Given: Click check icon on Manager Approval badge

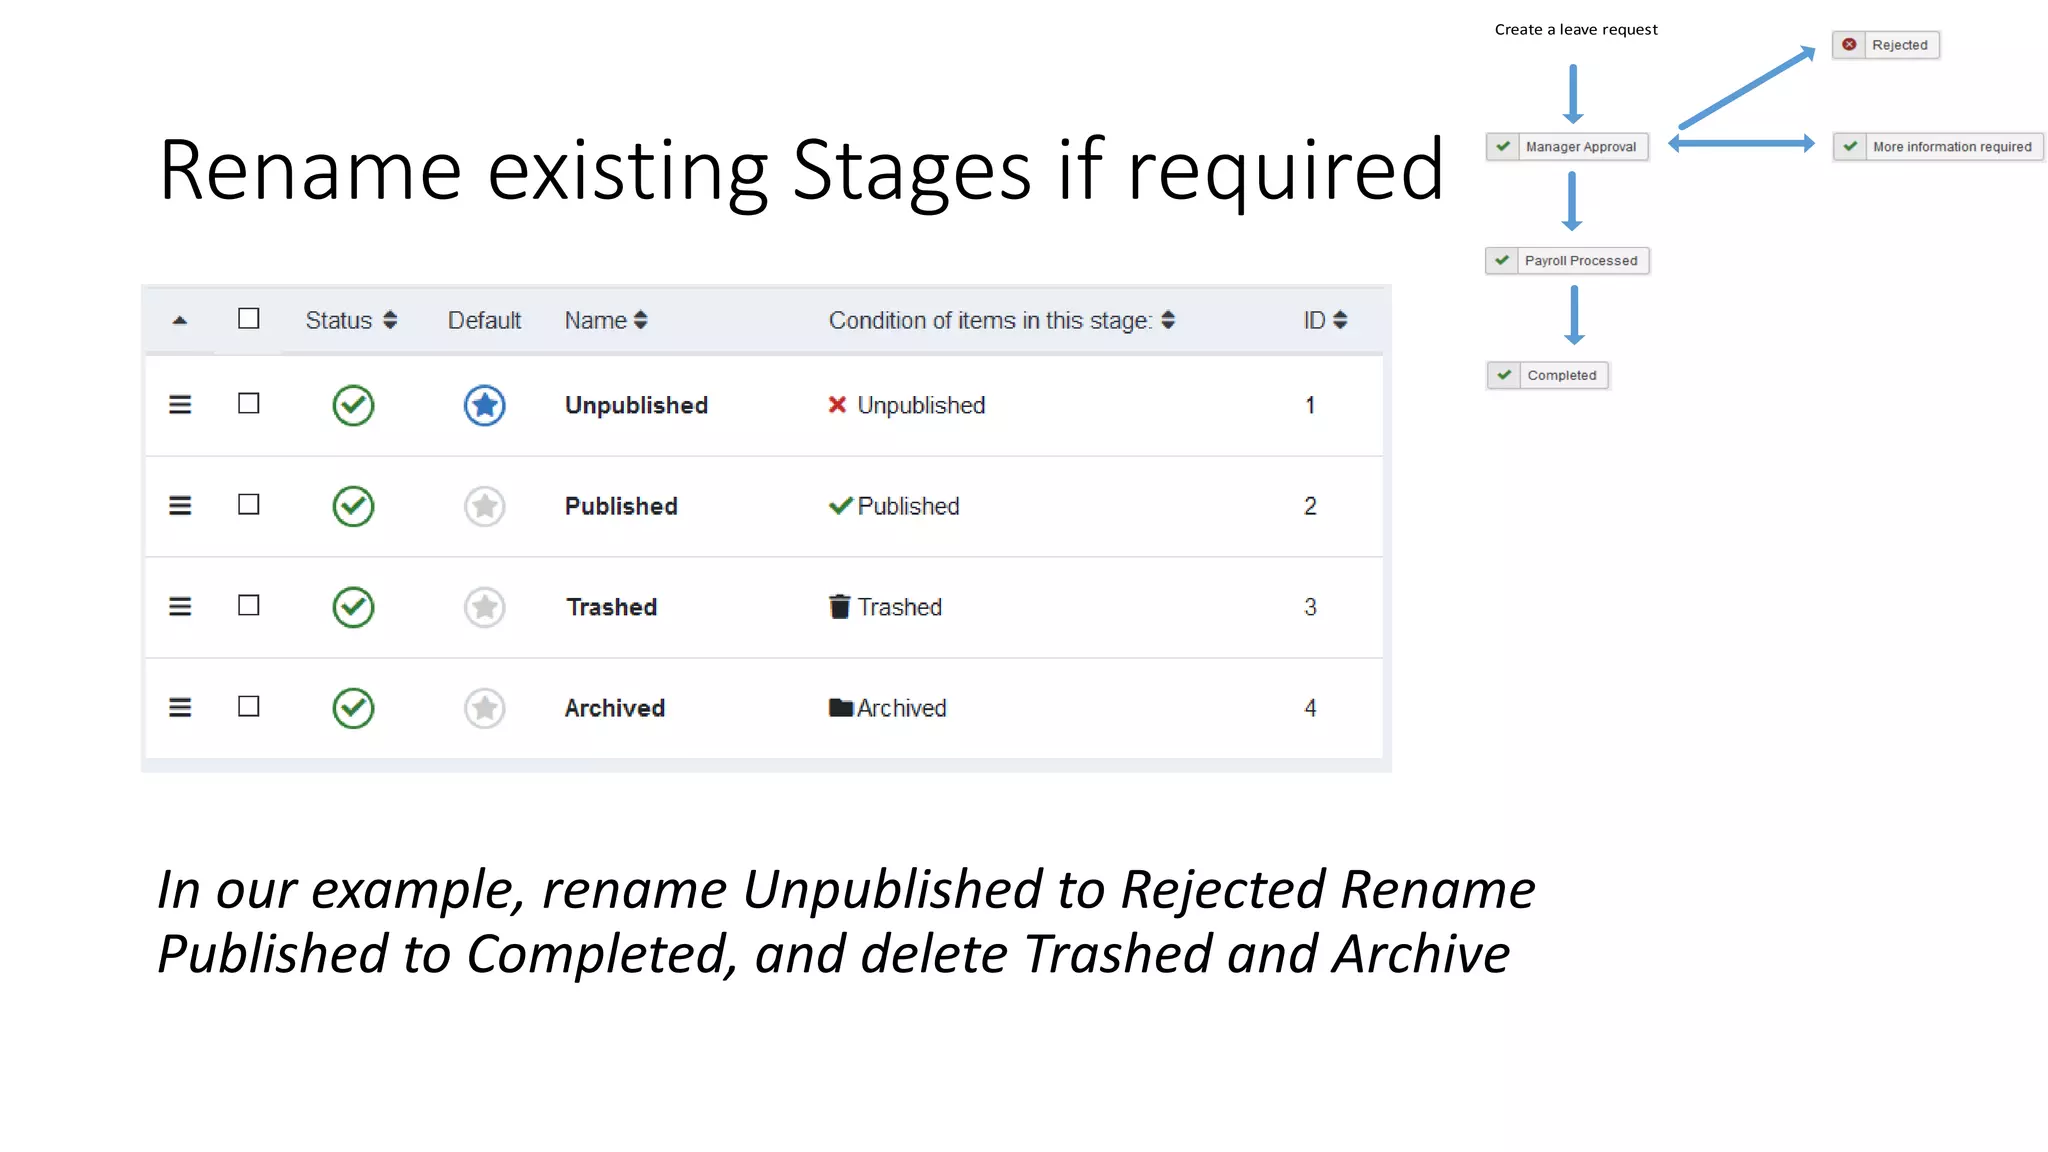Looking at the screenshot, I should [x=1503, y=147].
